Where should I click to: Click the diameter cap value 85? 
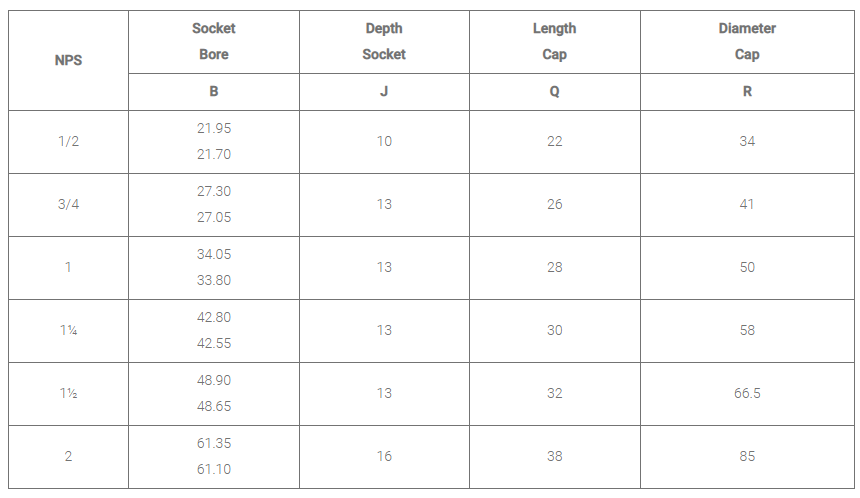(x=747, y=456)
